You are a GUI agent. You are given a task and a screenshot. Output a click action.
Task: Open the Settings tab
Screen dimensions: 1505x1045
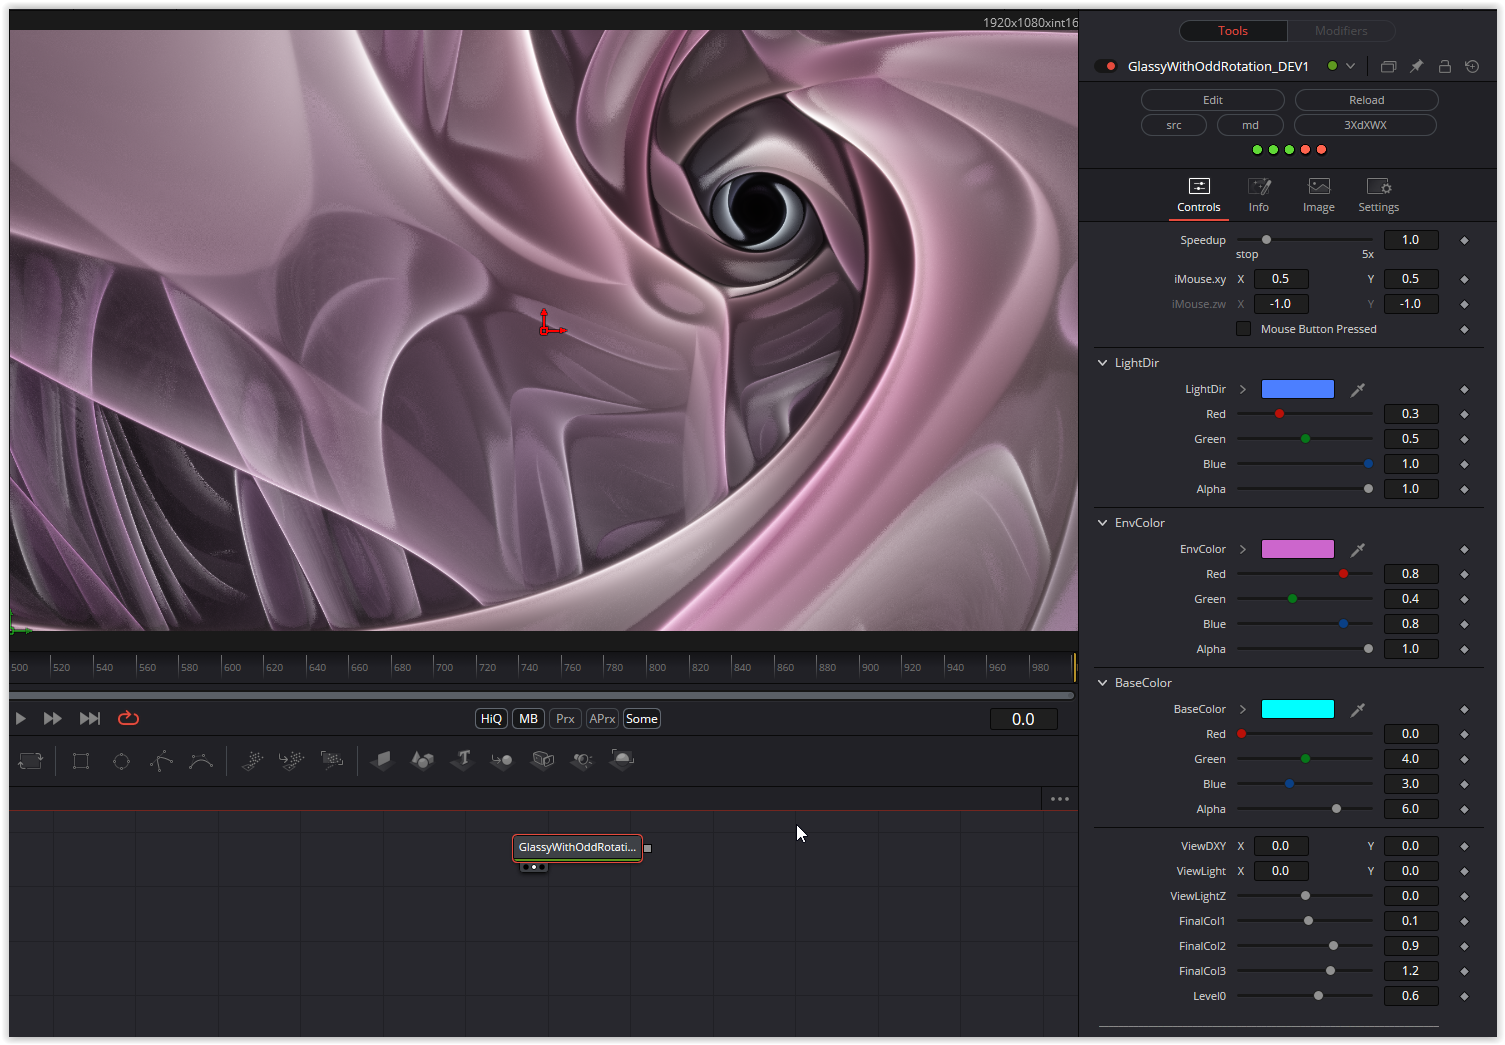coord(1379,195)
